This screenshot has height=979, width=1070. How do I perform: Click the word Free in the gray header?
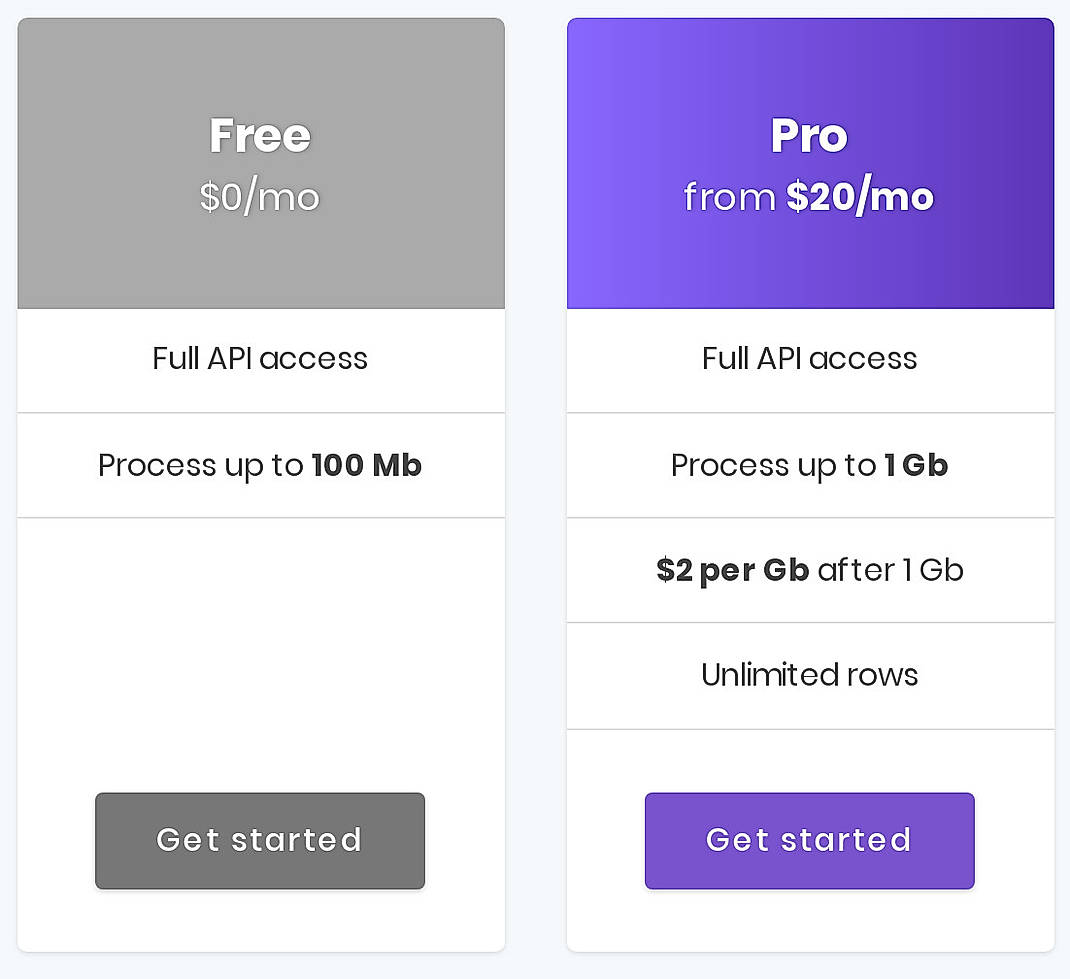click(259, 135)
